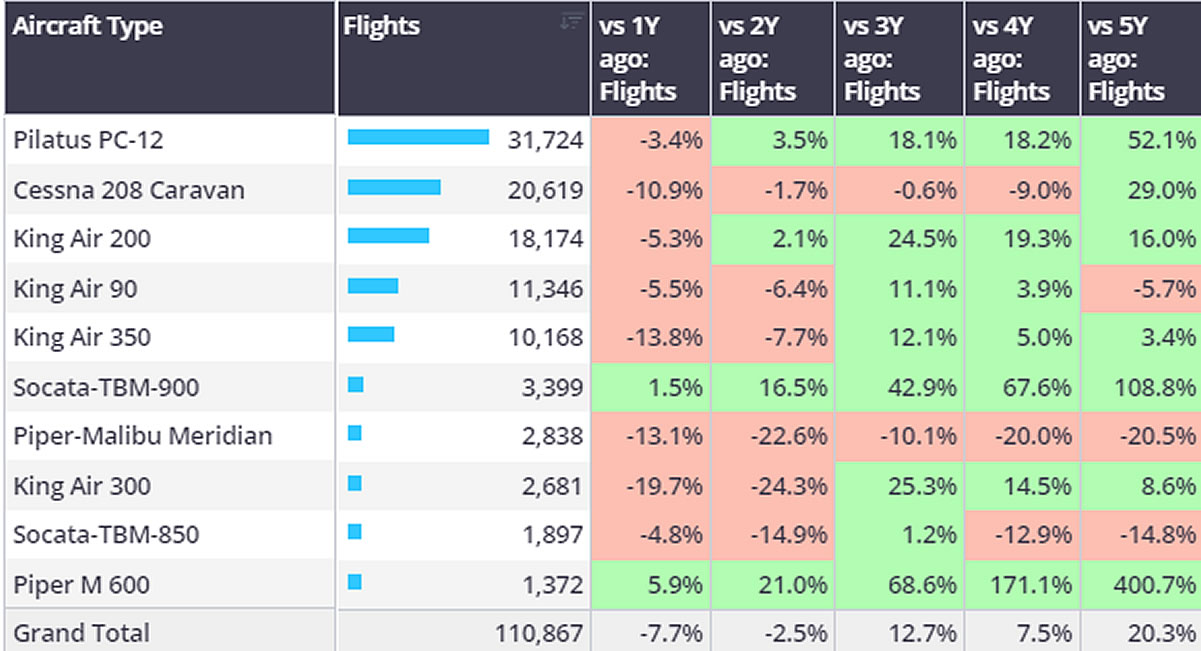Click the flights value 20,619
The width and height of the screenshot is (1201, 651).
[x=545, y=190]
